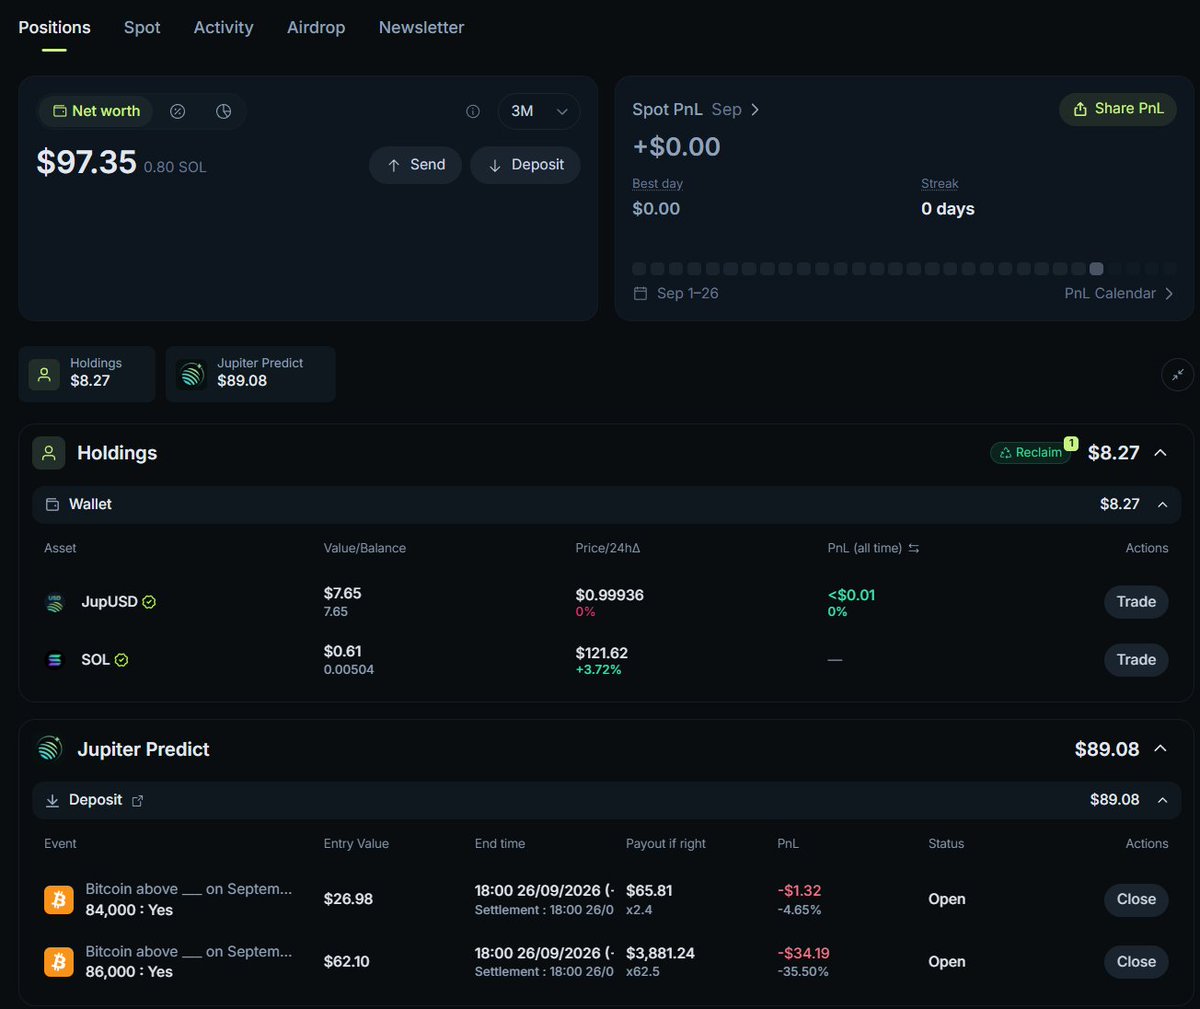1200x1009 pixels.
Task: Switch to the percentage view icon
Action: click(178, 111)
